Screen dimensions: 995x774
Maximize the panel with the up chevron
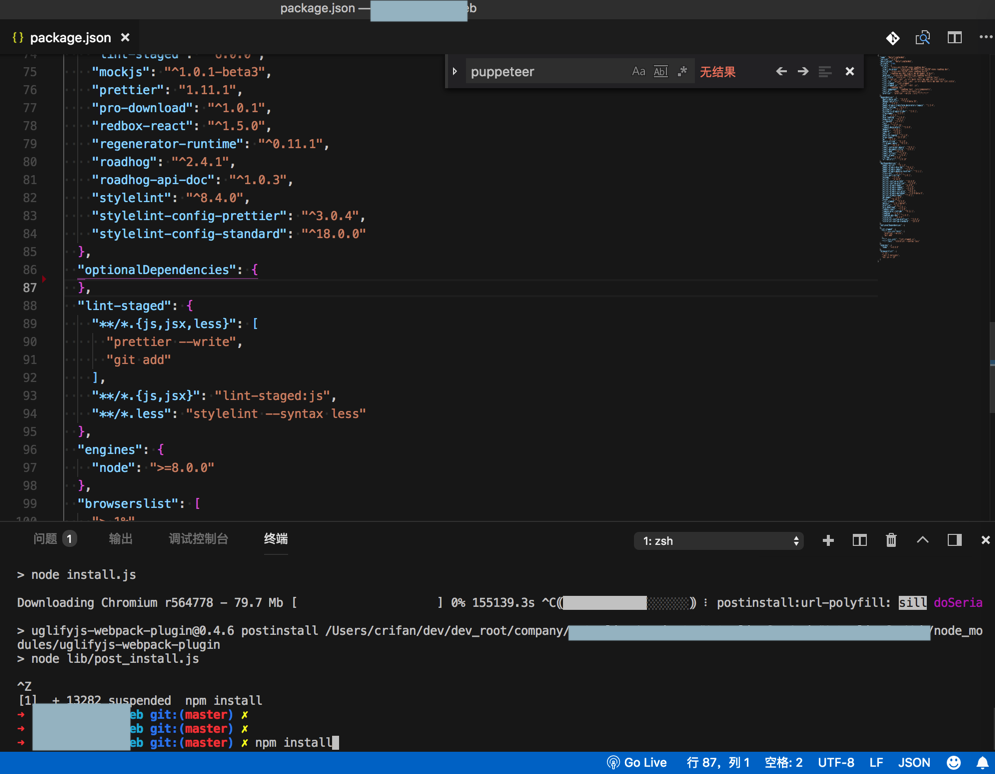923,541
